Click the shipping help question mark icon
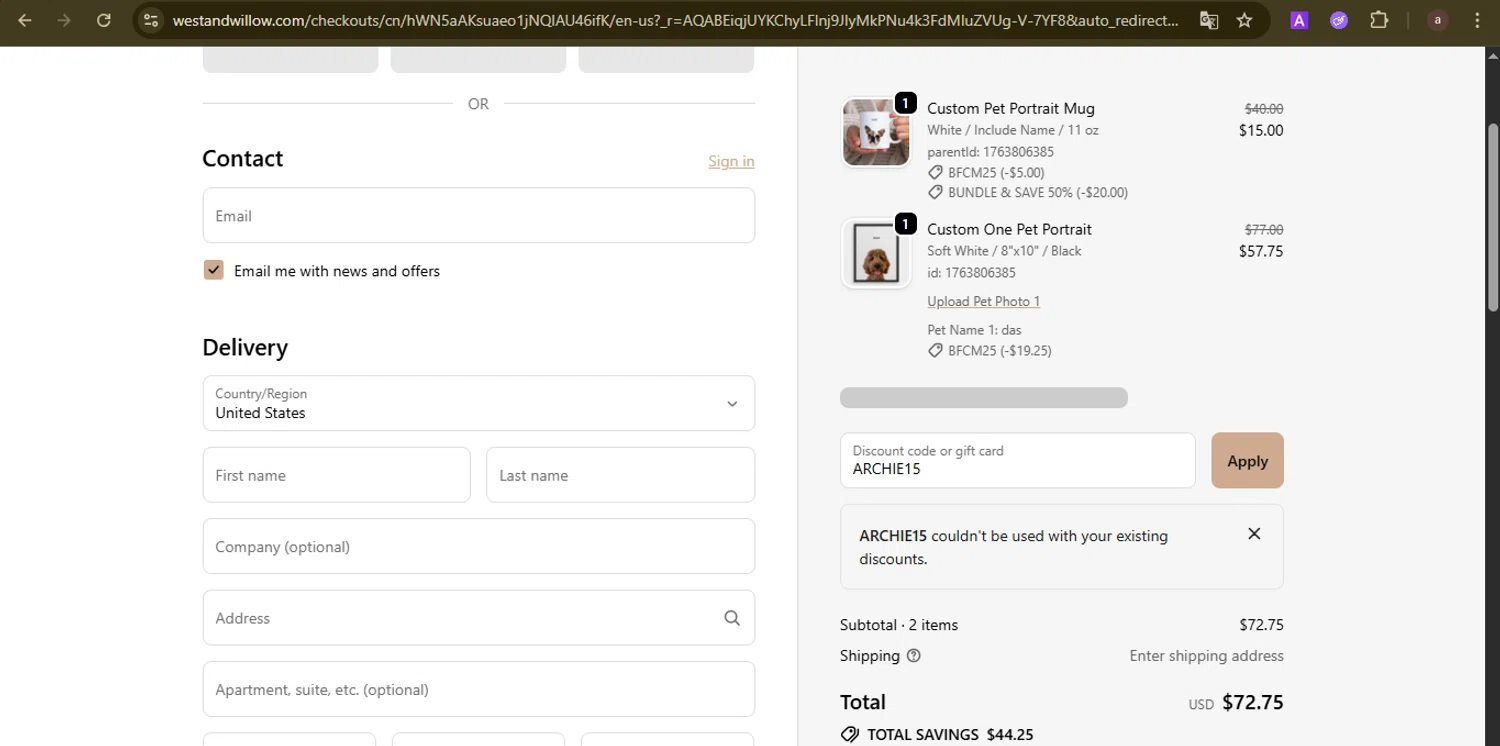Viewport: 1500px width, 746px height. [913, 656]
